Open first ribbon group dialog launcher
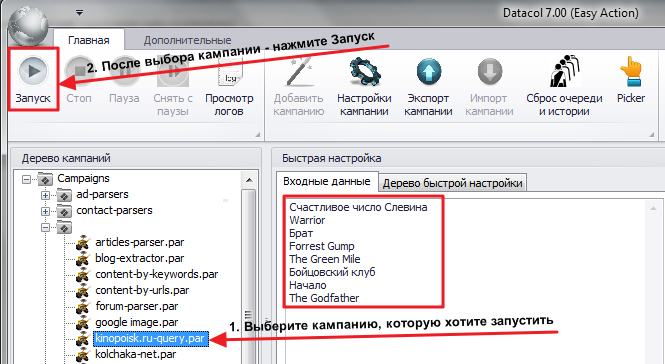Image resolution: width=665 pixels, height=364 pixels. pyautogui.click(x=257, y=134)
